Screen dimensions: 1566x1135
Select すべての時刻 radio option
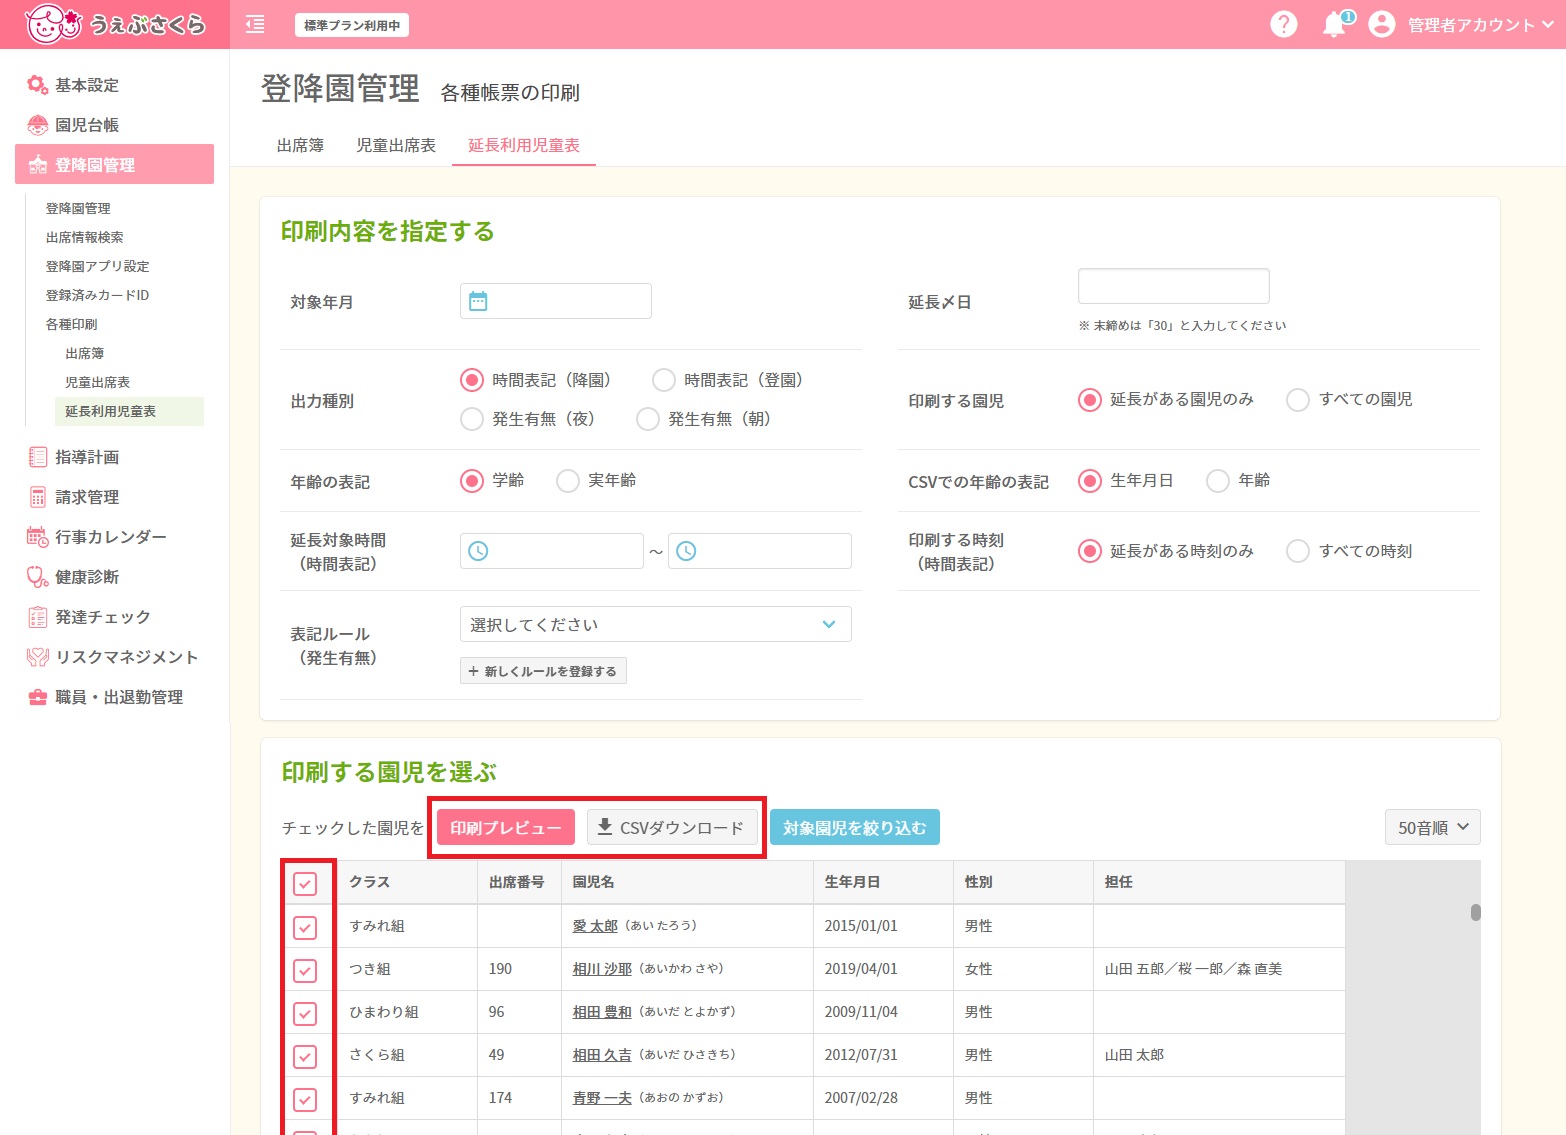tap(1298, 551)
